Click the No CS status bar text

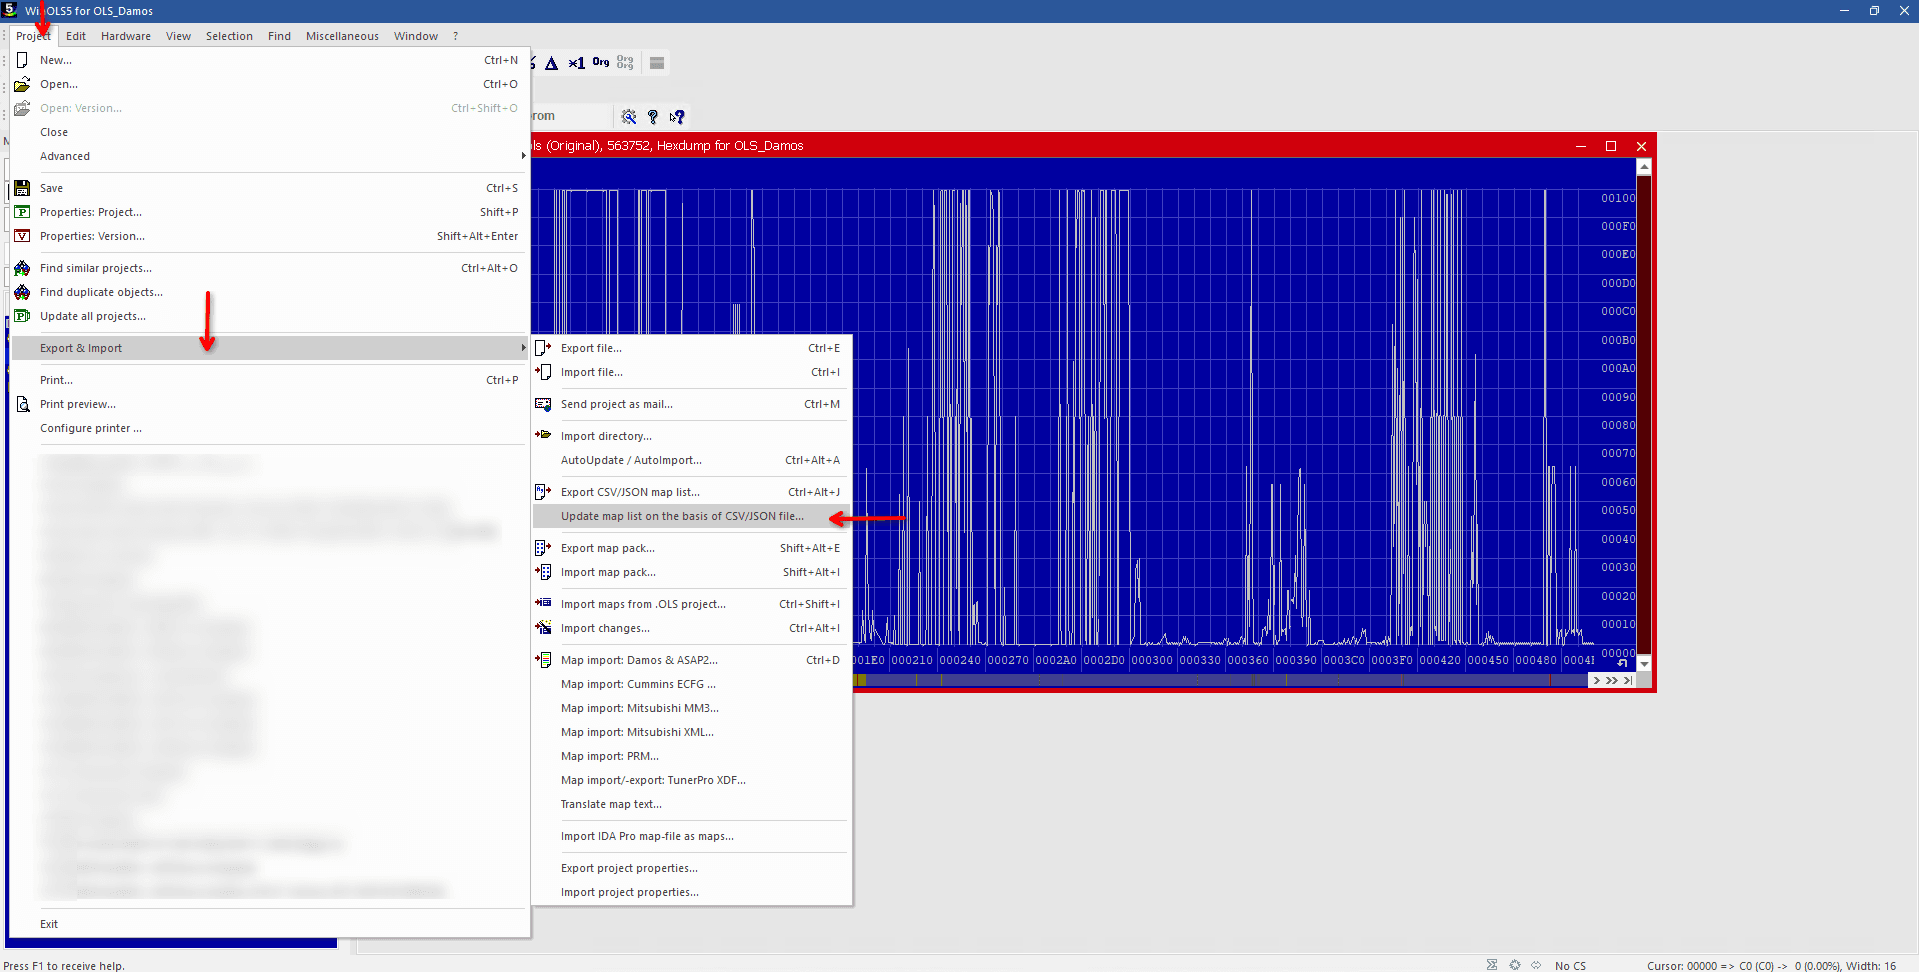[x=1570, y=965]
